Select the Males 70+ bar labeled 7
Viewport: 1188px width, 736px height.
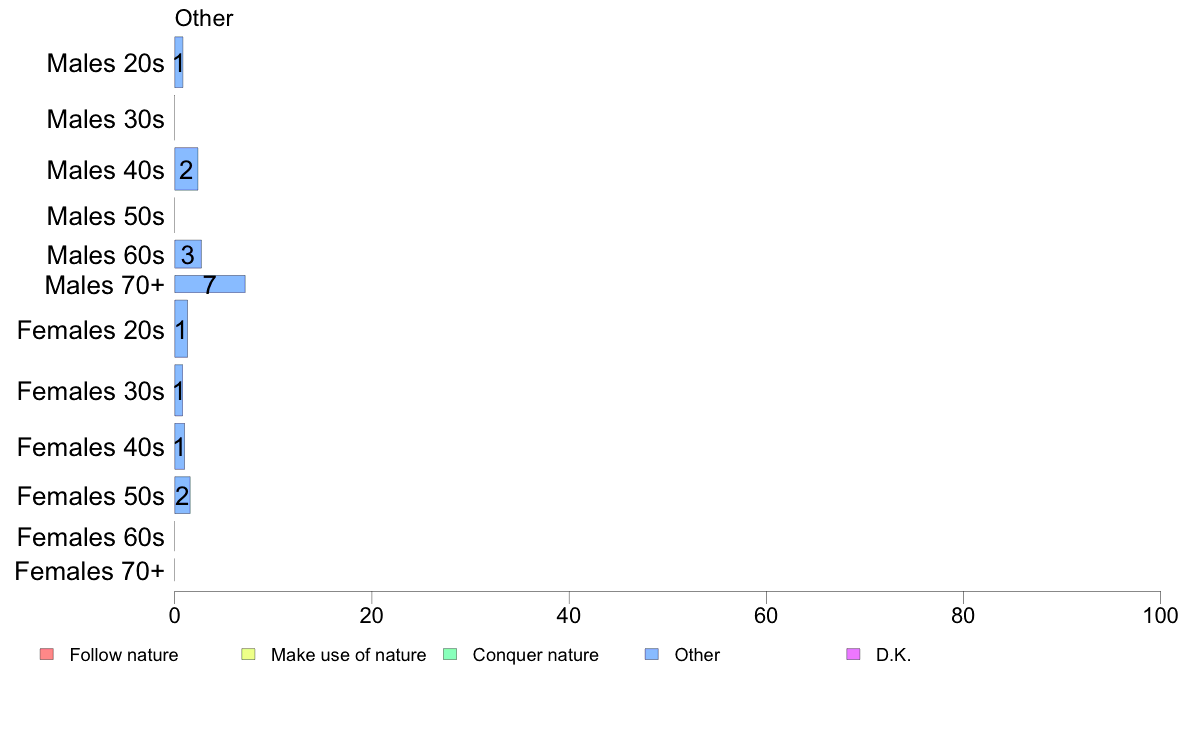pyautogui.click(x=210, y=284)
